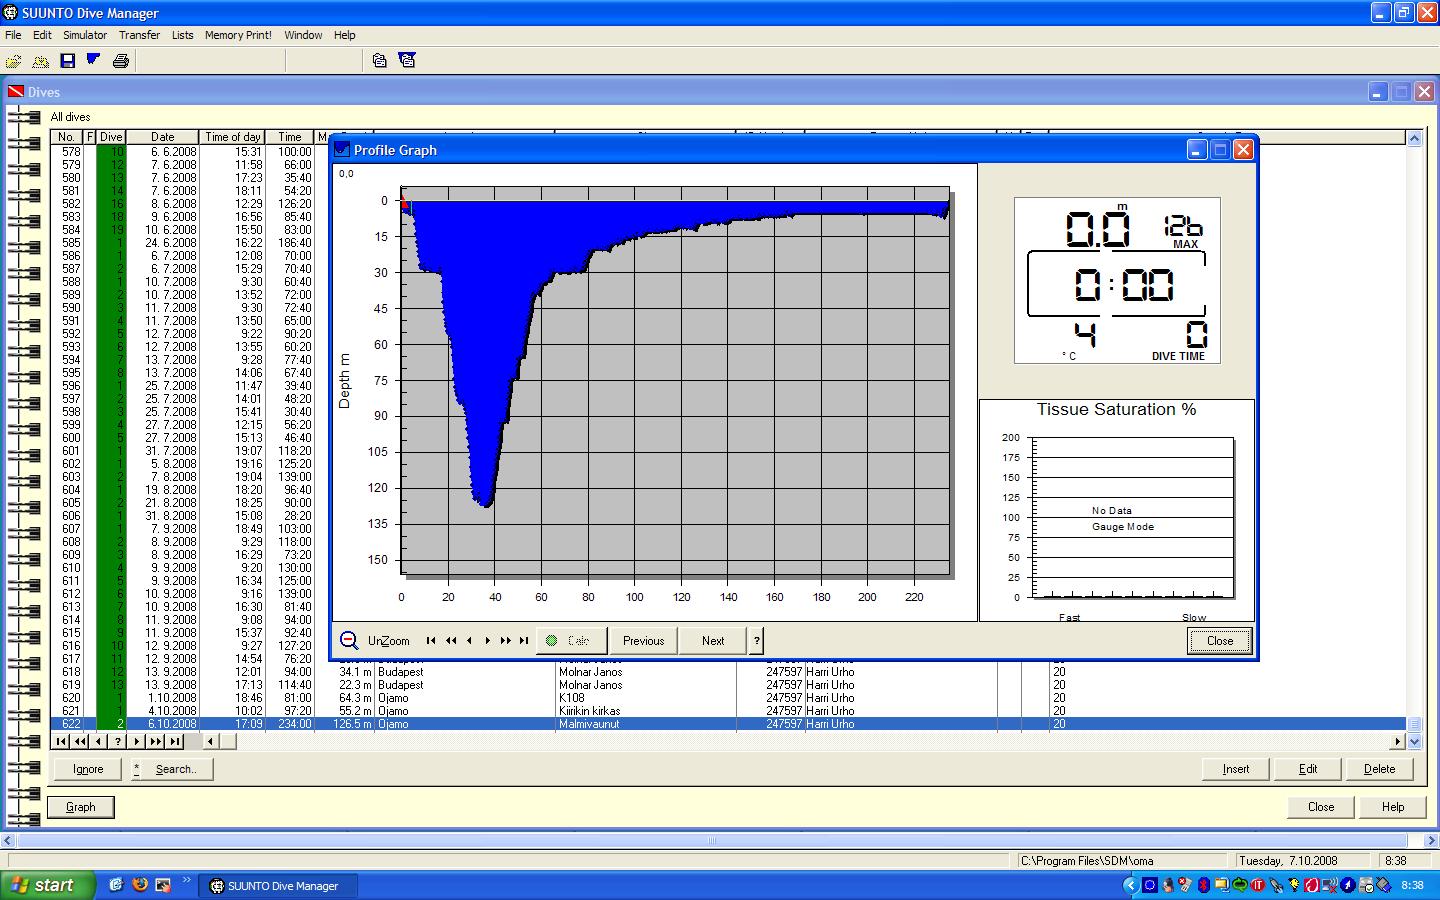This screenshot has width=1440, height=900.
Task: Click the cascaded windows toolbar icon
Action: pyautogui.click(x=379, y=61)
